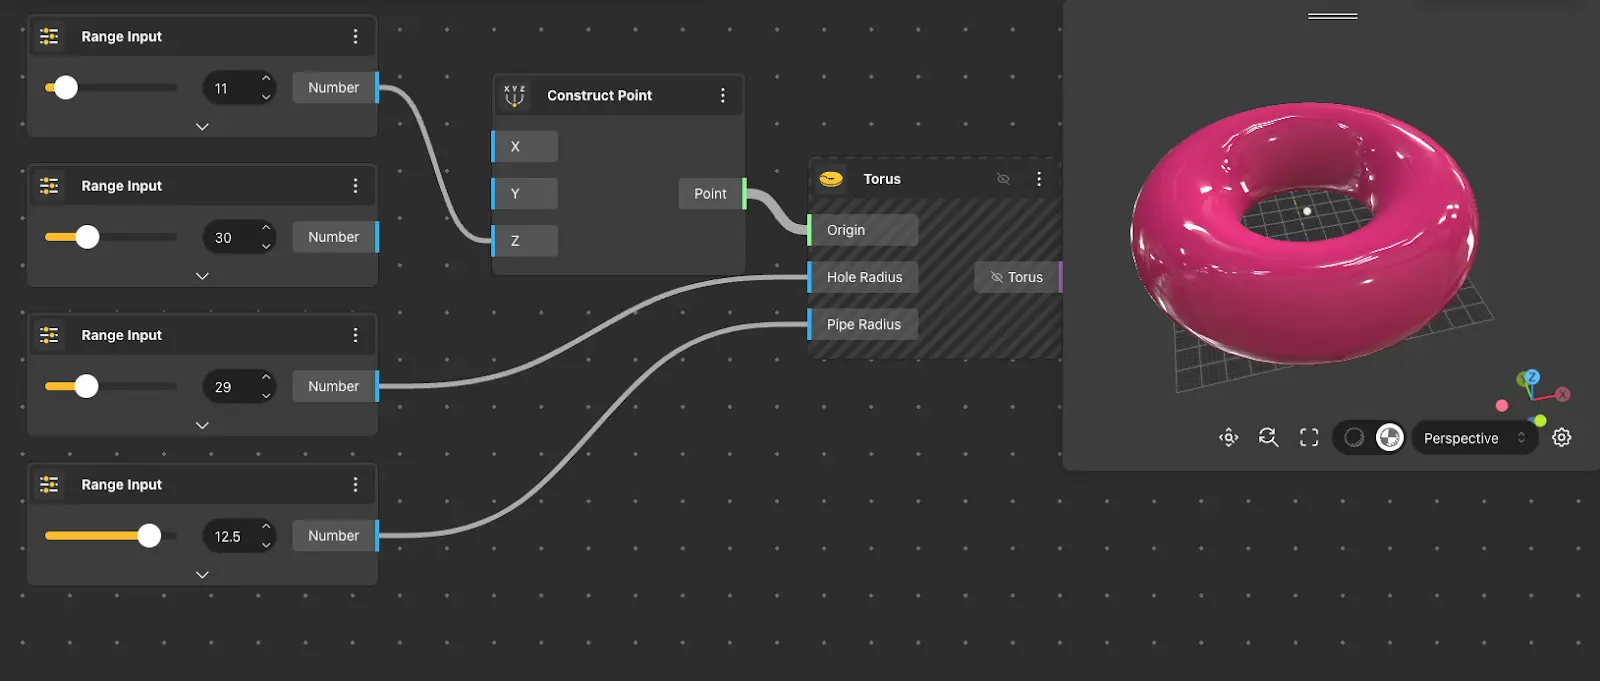
Task: Click the yellow torus icon on the Torus node
Action: tap(831, 179)
